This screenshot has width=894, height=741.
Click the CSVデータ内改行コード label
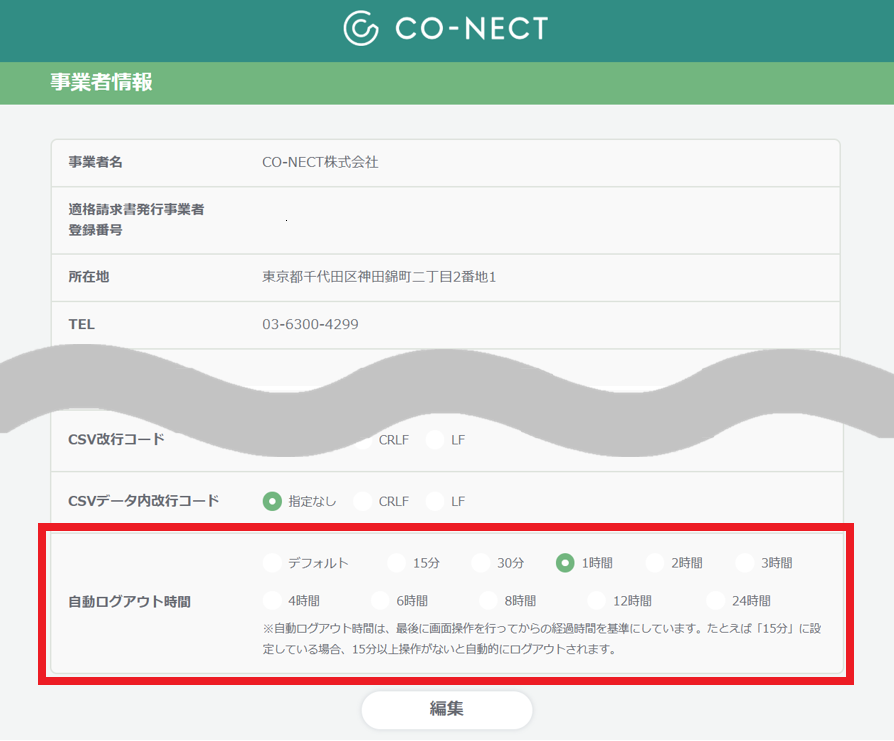click(144, 501)
